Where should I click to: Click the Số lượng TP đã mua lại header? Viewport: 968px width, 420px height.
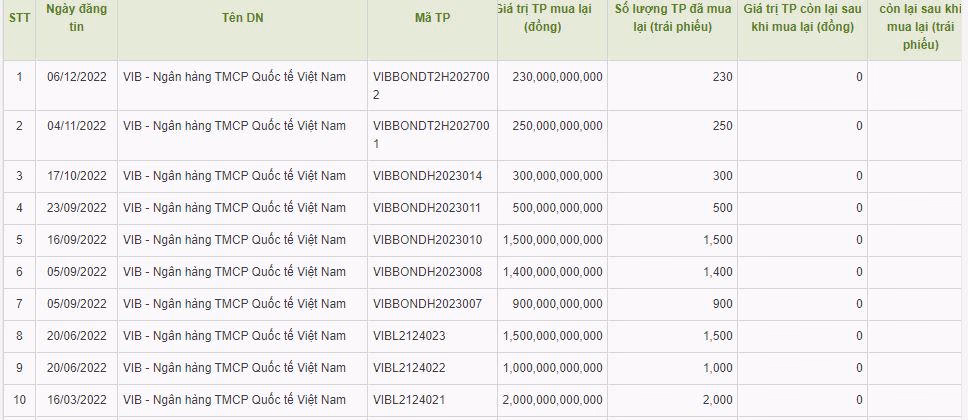click(x=673, y=18)
